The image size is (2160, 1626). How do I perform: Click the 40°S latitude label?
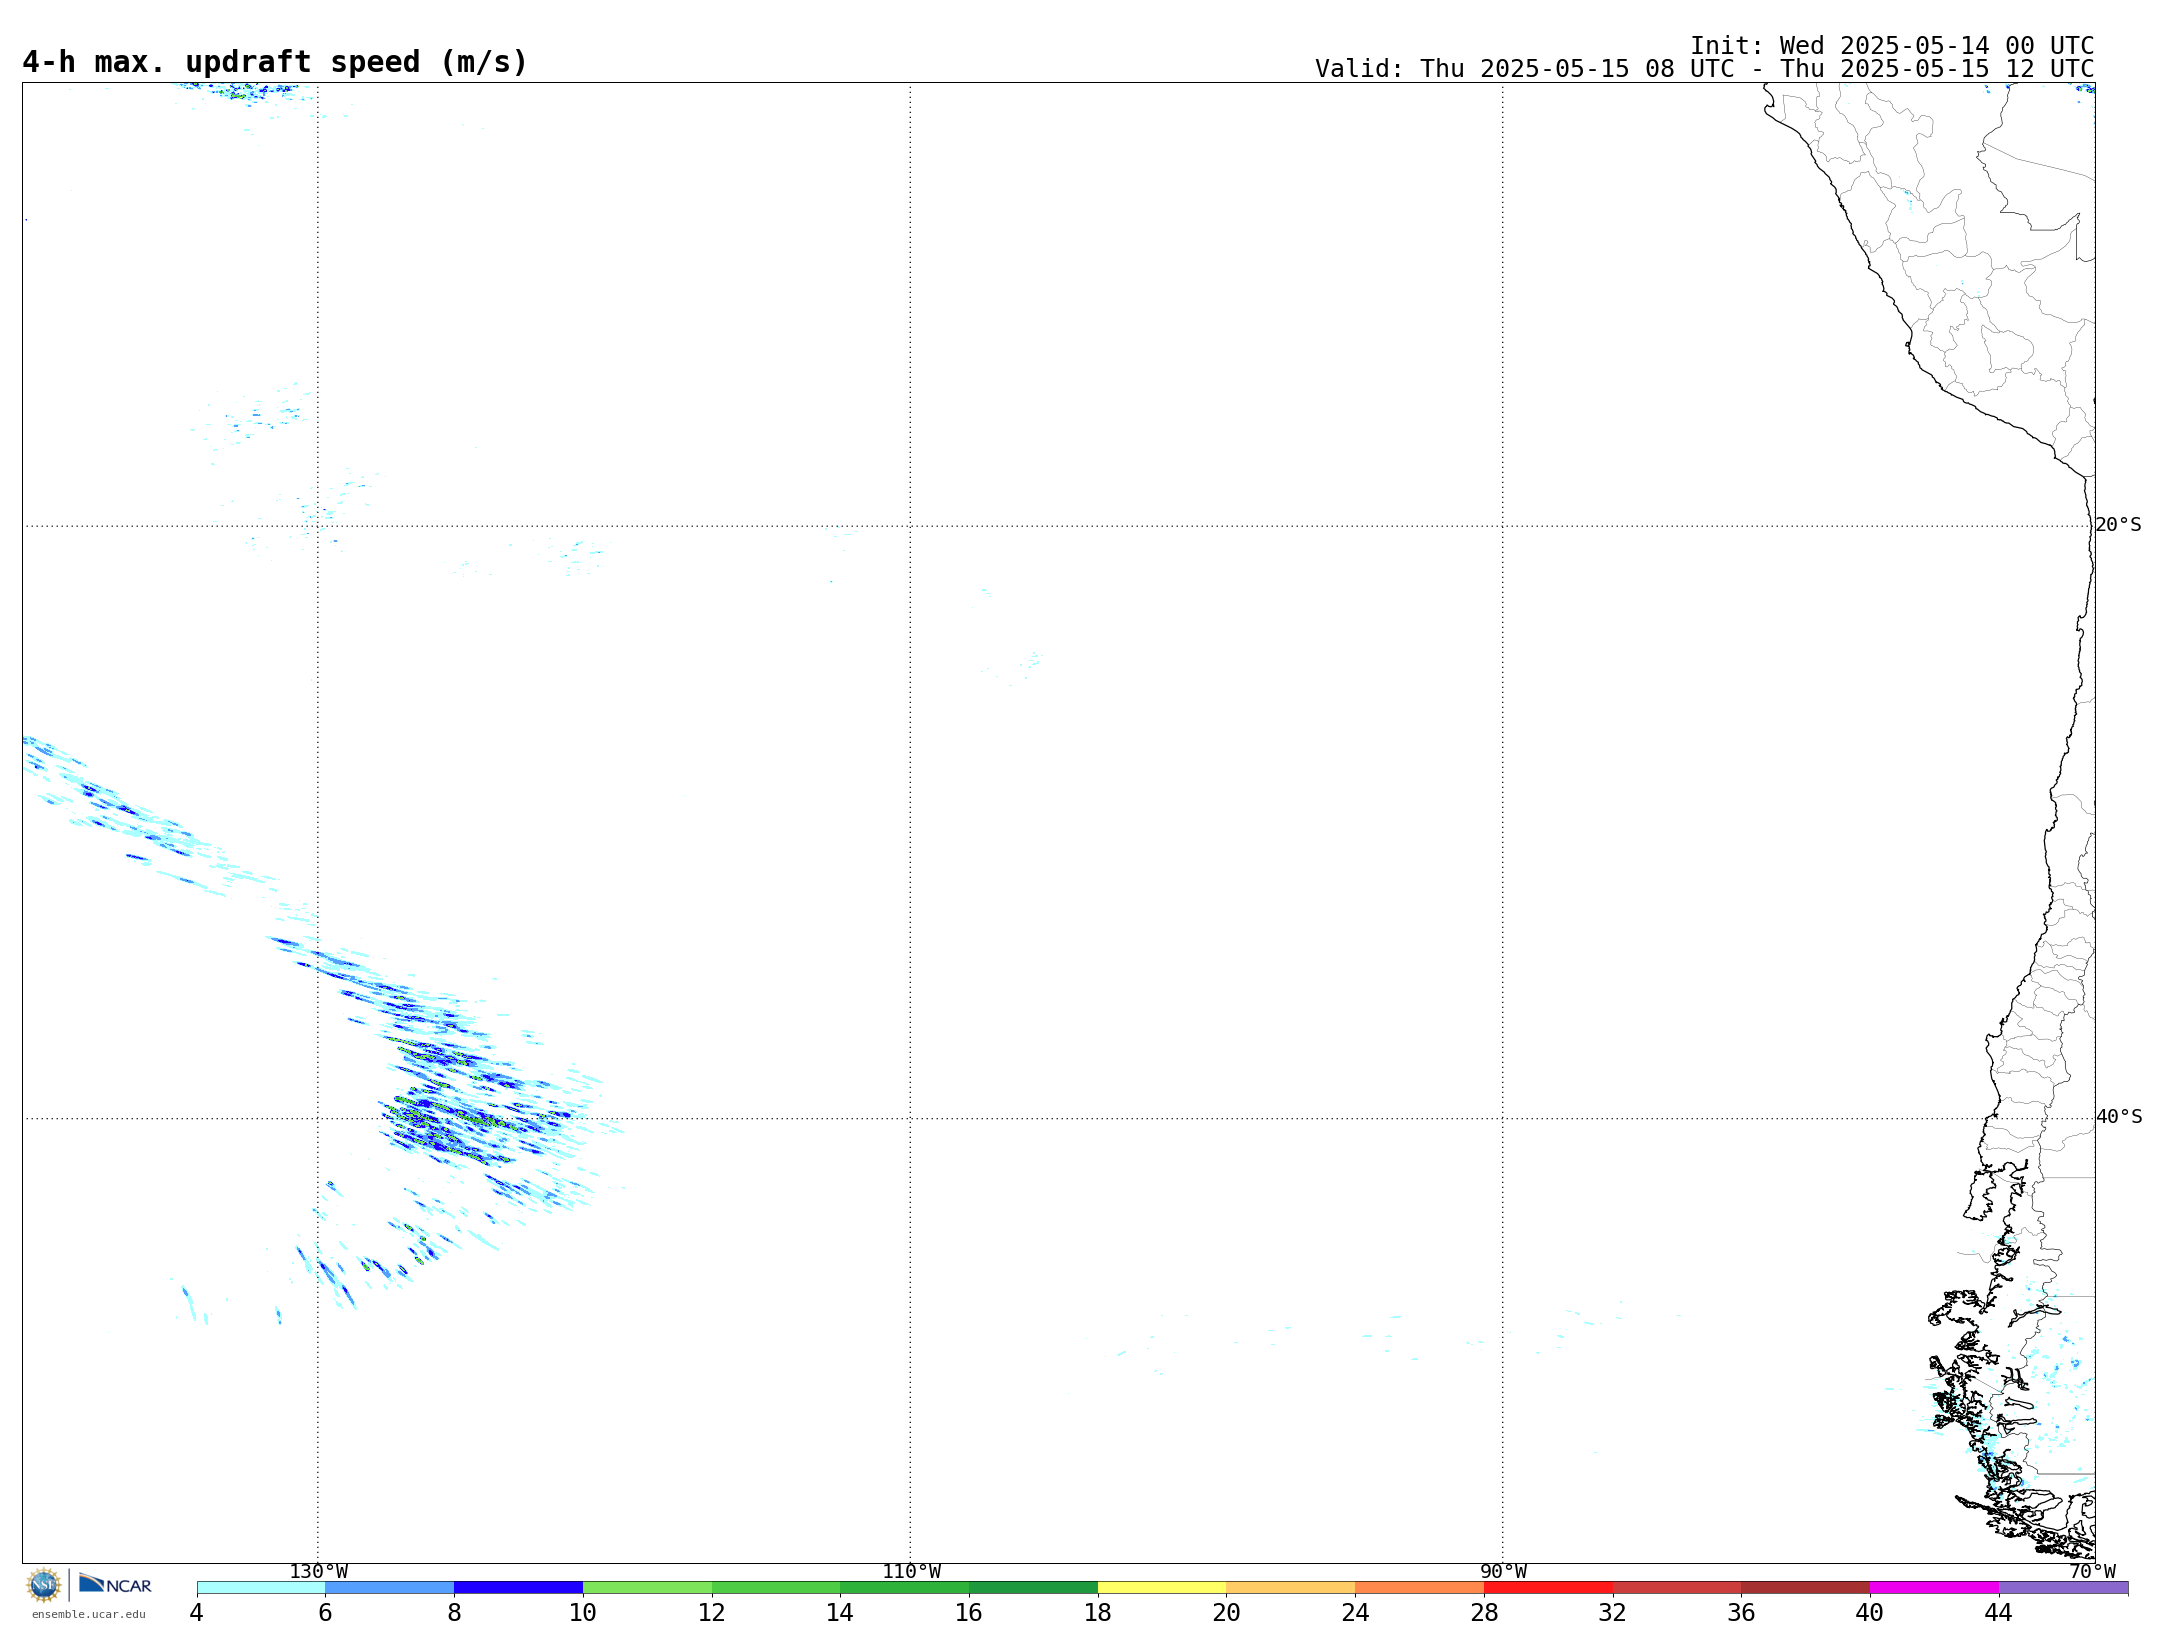2118,1117
